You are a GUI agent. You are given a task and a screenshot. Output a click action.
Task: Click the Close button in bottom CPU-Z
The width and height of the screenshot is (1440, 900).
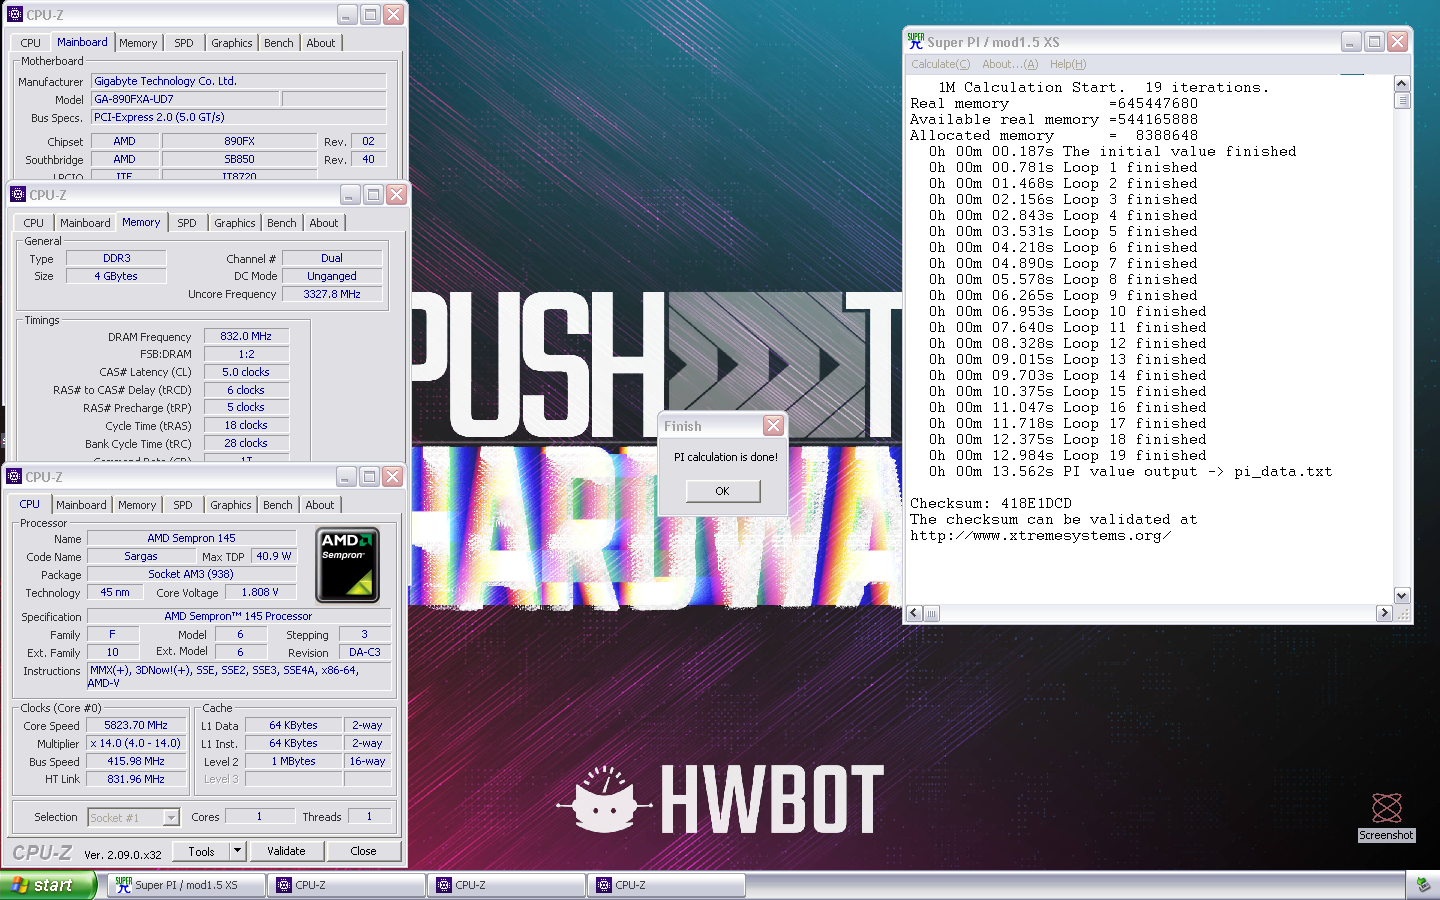(363, 851)
